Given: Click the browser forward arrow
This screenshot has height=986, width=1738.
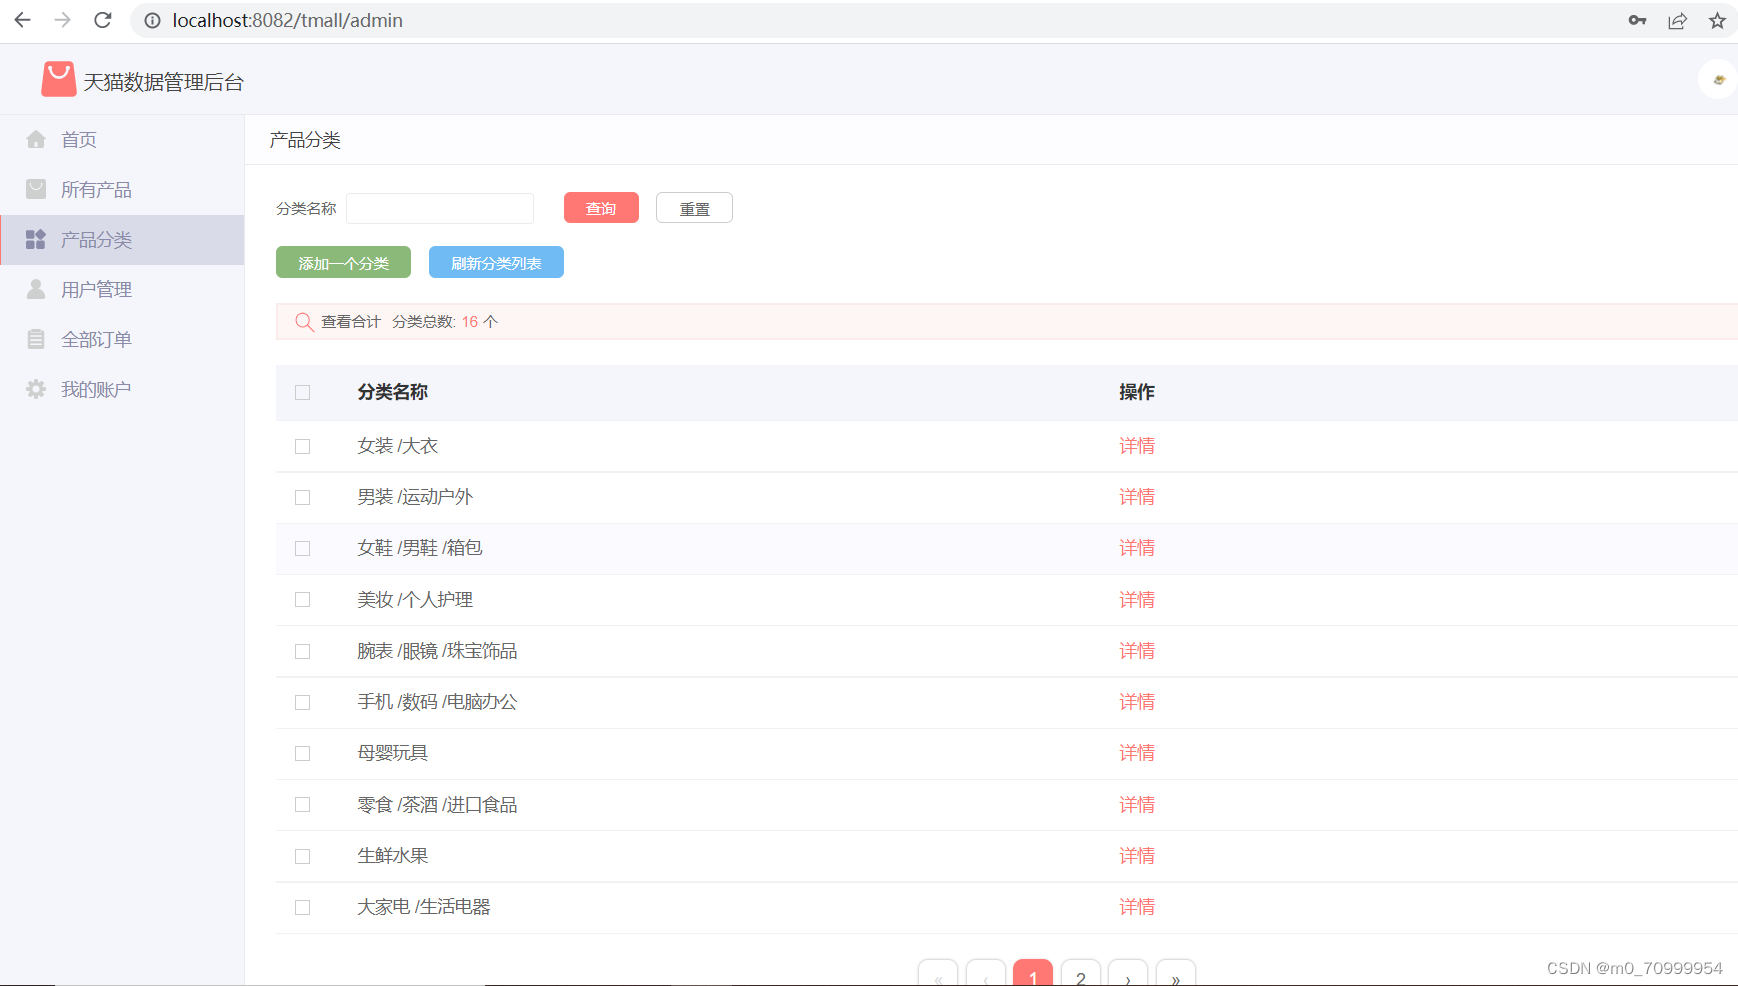Looking at the screenshot, I should pos(62,20).
